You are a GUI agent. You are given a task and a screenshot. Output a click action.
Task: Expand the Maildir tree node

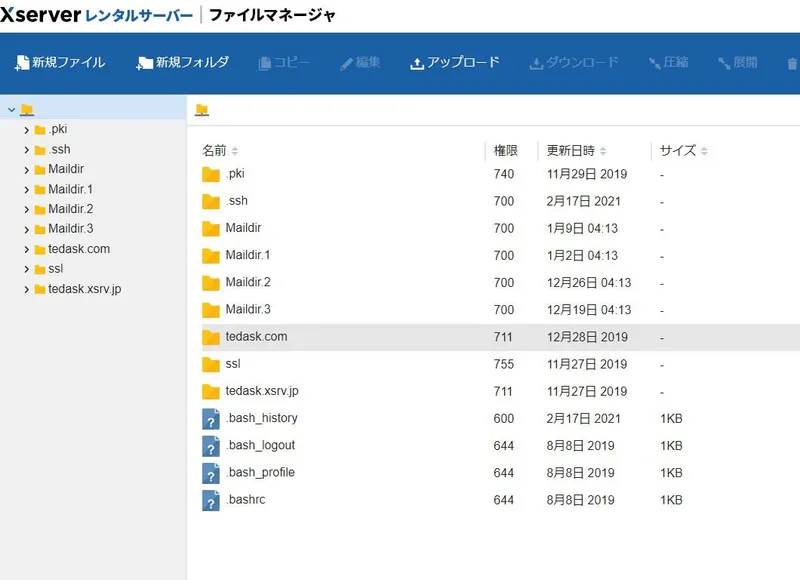click(x=27, y=170)
